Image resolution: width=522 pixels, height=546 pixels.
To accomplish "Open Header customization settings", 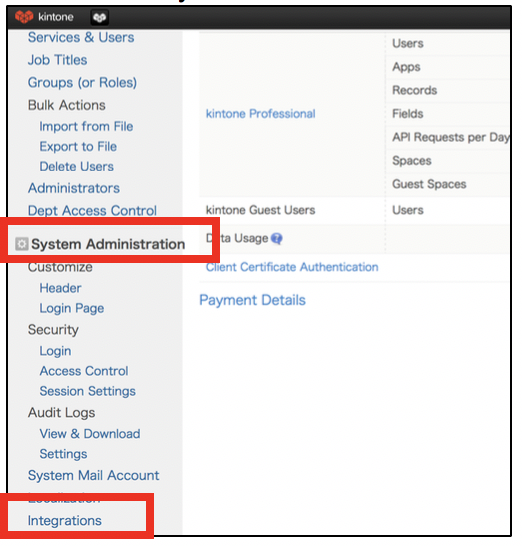I will [60, 288].
